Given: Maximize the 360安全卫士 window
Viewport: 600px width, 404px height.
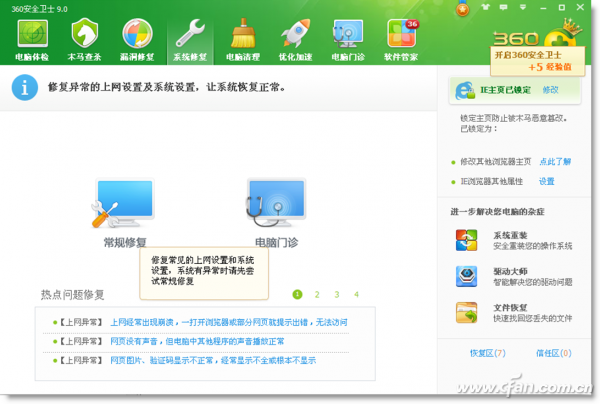Looking at the screenshot, I should (x=561, y=7).
